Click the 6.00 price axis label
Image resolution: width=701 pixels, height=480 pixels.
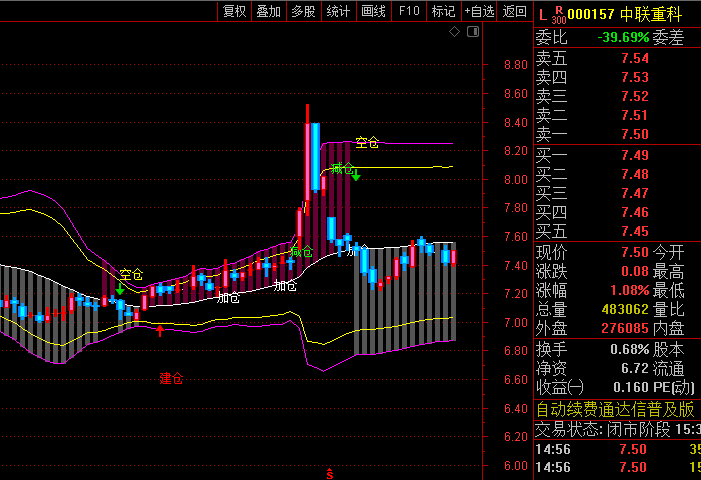516,466
